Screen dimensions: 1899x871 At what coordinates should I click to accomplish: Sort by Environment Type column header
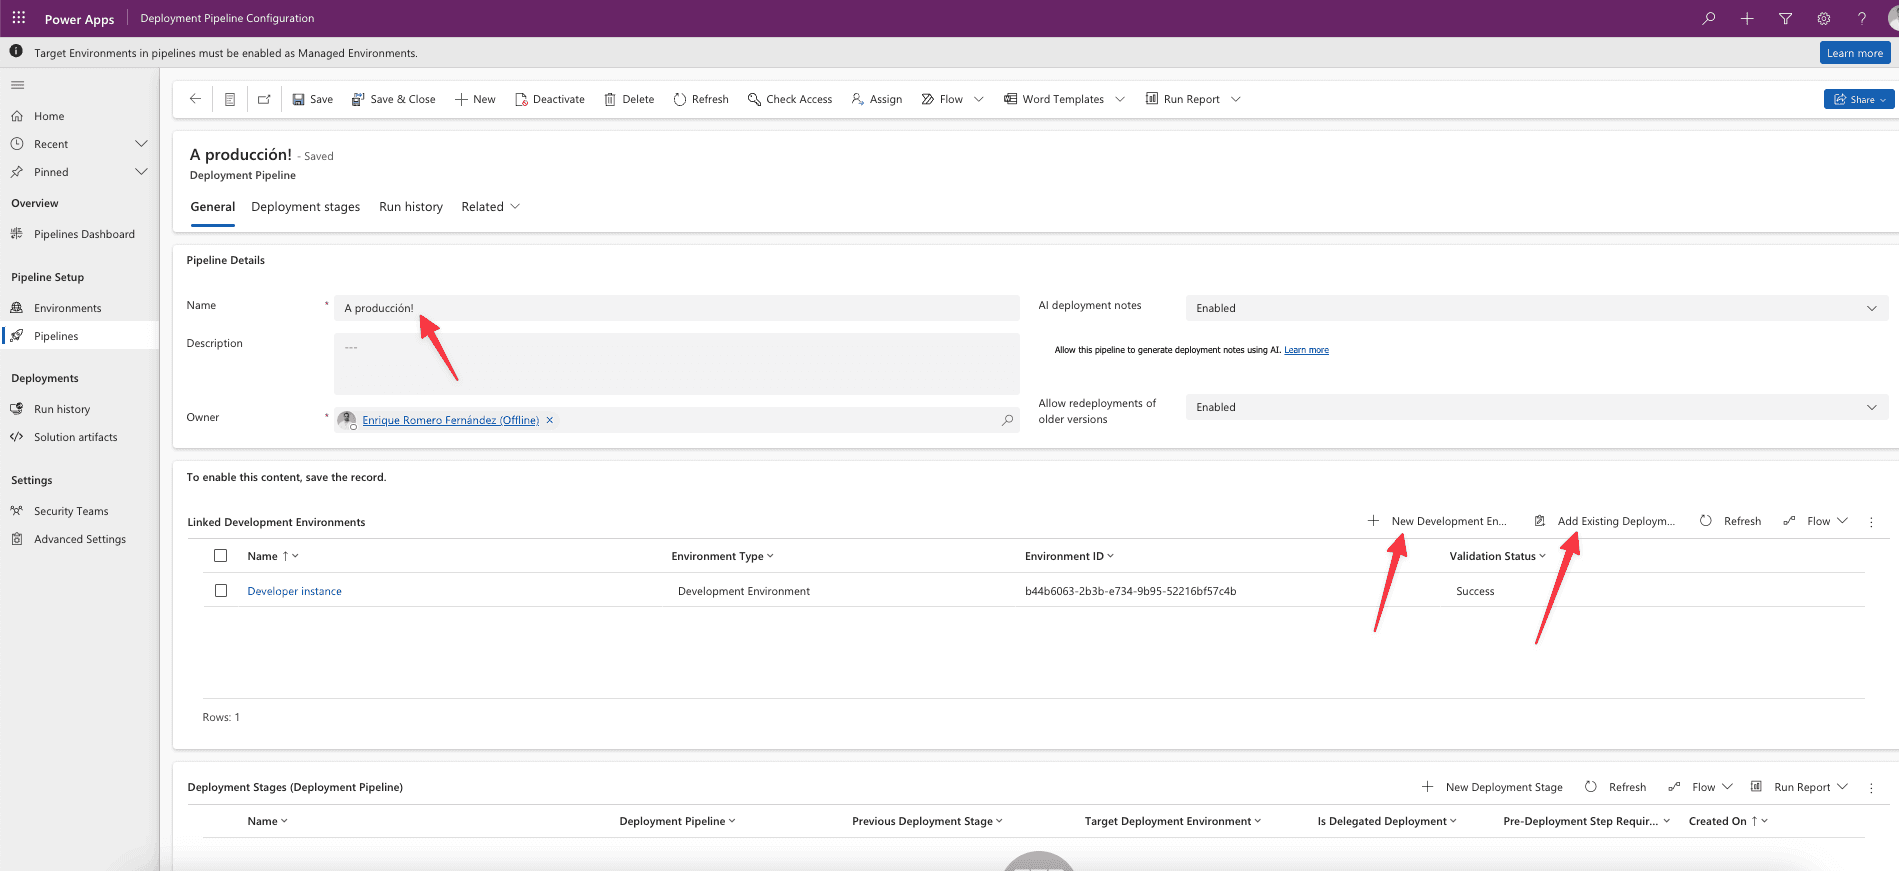click(722, 556)
